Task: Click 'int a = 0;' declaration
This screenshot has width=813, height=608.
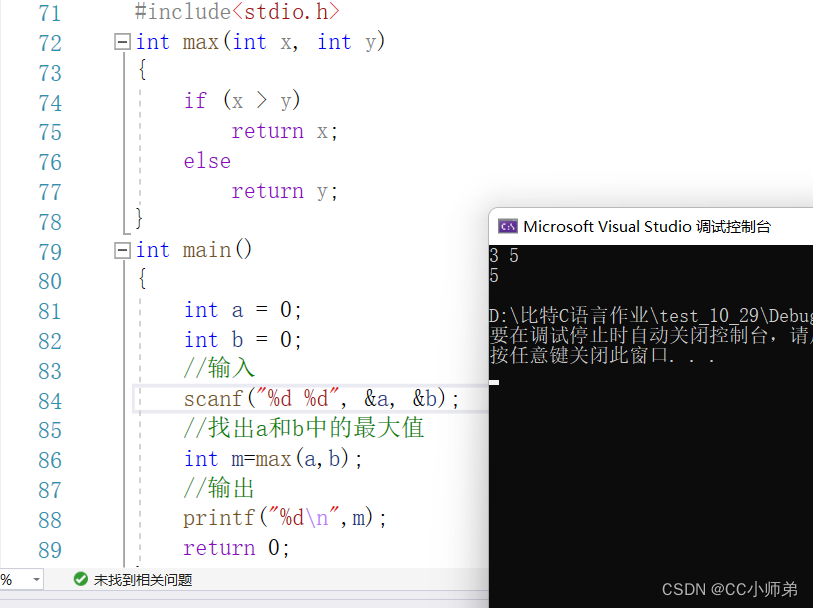Action: coord(243,310)
